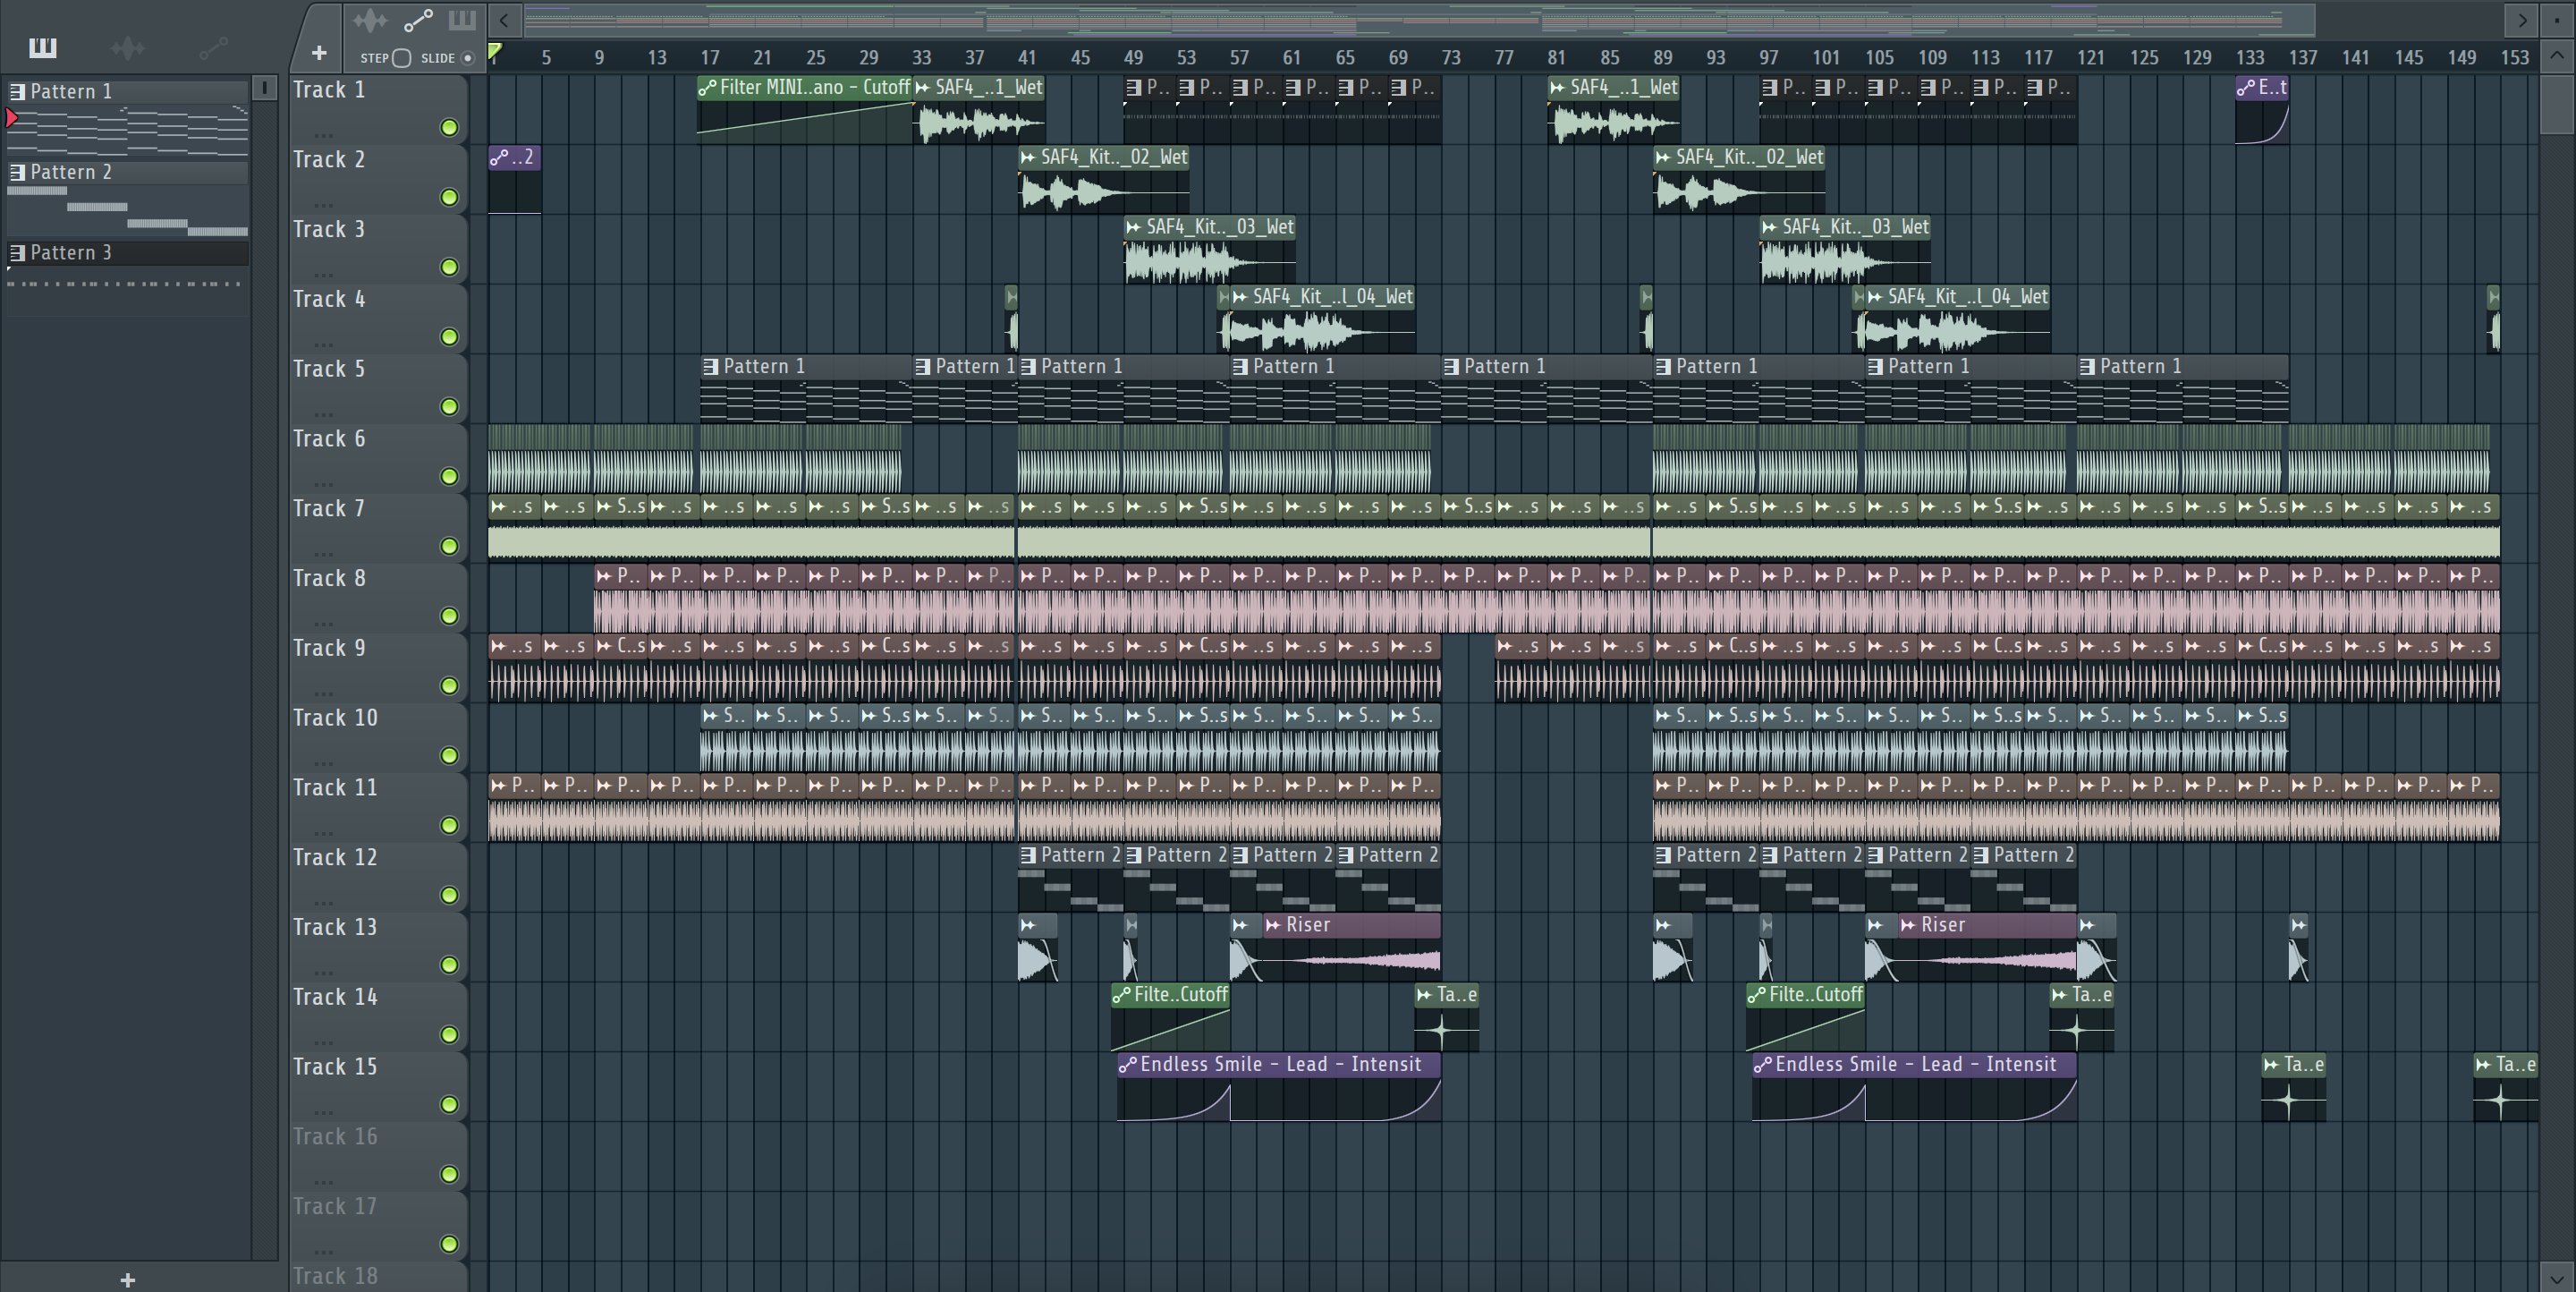Mute Track 17 with its green light

pyautogui.click(x=449, y=1244)
